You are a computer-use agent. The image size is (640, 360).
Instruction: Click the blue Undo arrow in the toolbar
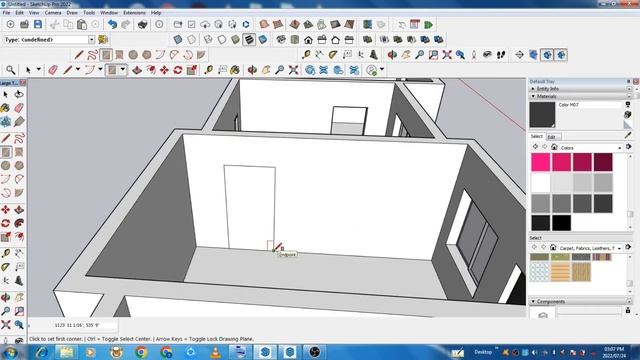click(112, 24)
